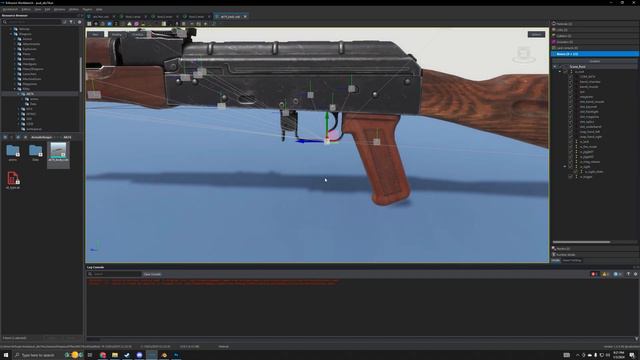Toggle checkbox for slot_bayonet bone
Image resolution: width=640 pixels, height=360 pixels.
[x=571, y=107]
